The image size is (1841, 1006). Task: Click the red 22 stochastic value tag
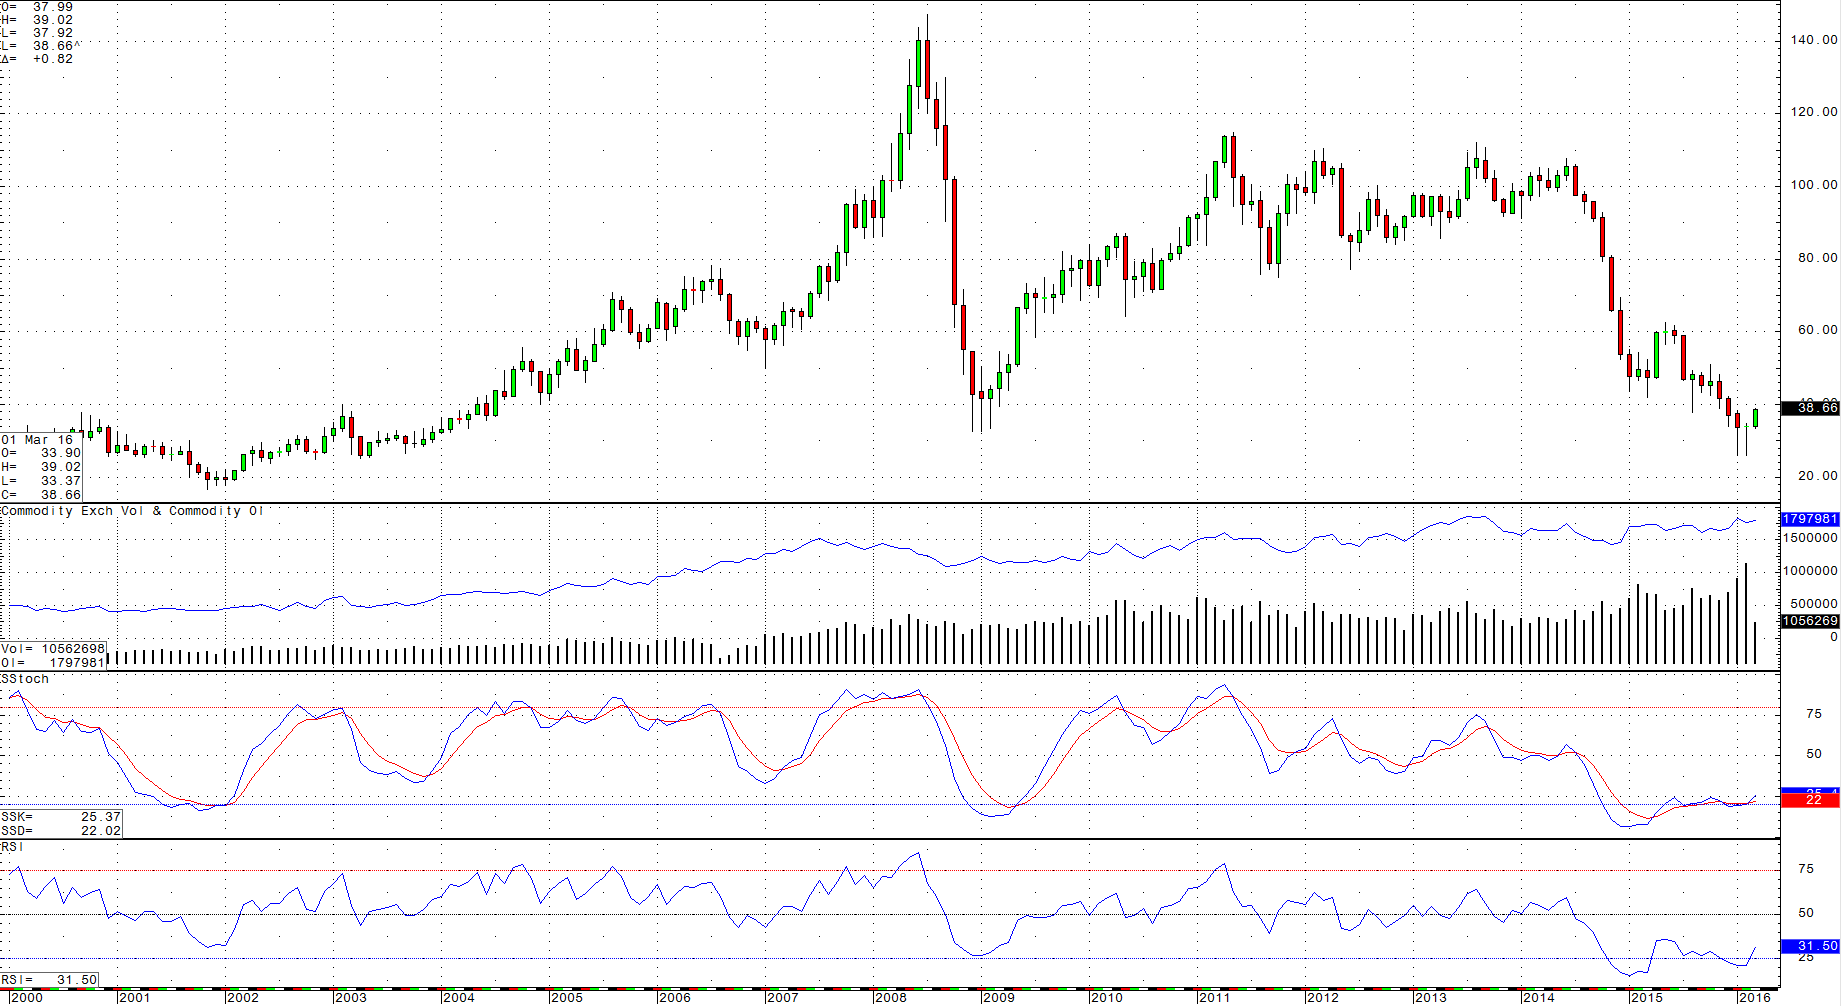pyautogui.click(x=1810, y=801)
